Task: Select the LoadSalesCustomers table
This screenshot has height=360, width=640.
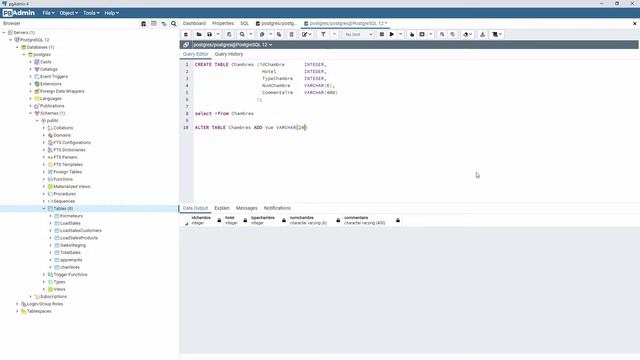Action: coord(80,231)
